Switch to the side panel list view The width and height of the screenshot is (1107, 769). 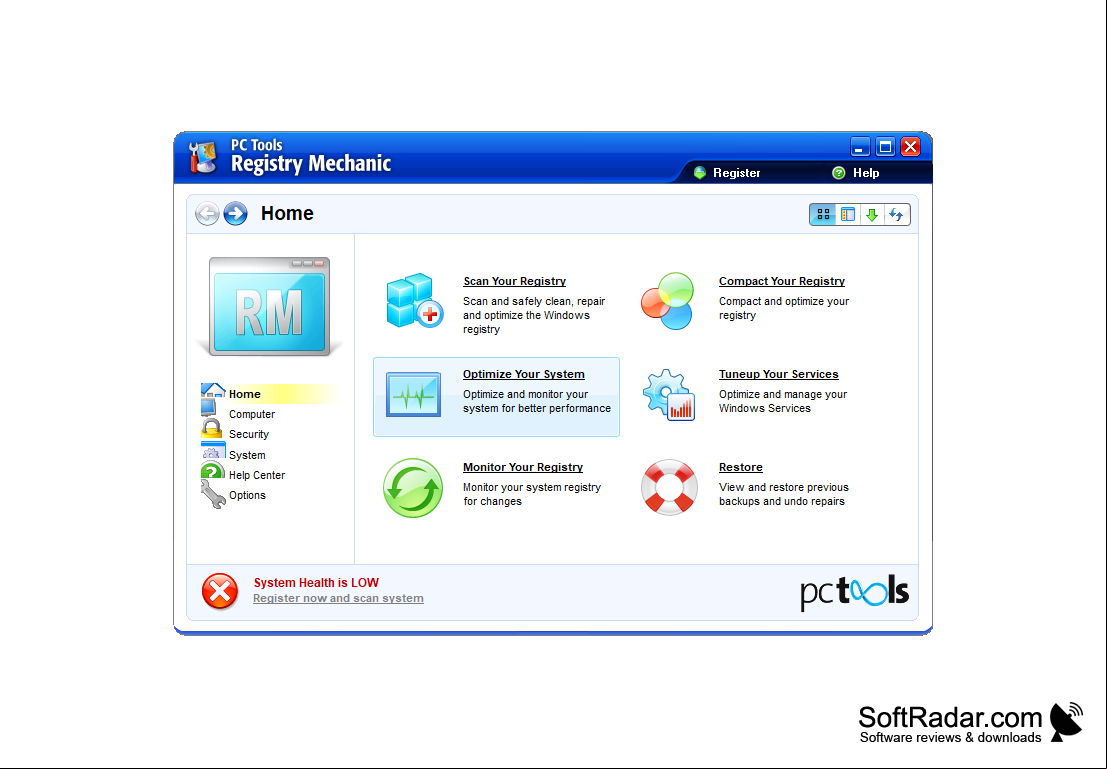pos(848,214)
